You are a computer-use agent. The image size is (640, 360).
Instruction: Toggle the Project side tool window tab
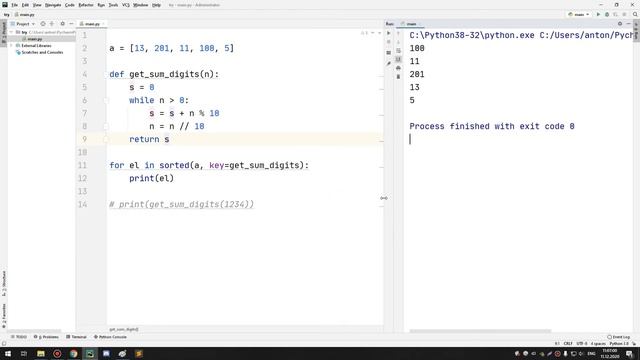coord(4,33)
